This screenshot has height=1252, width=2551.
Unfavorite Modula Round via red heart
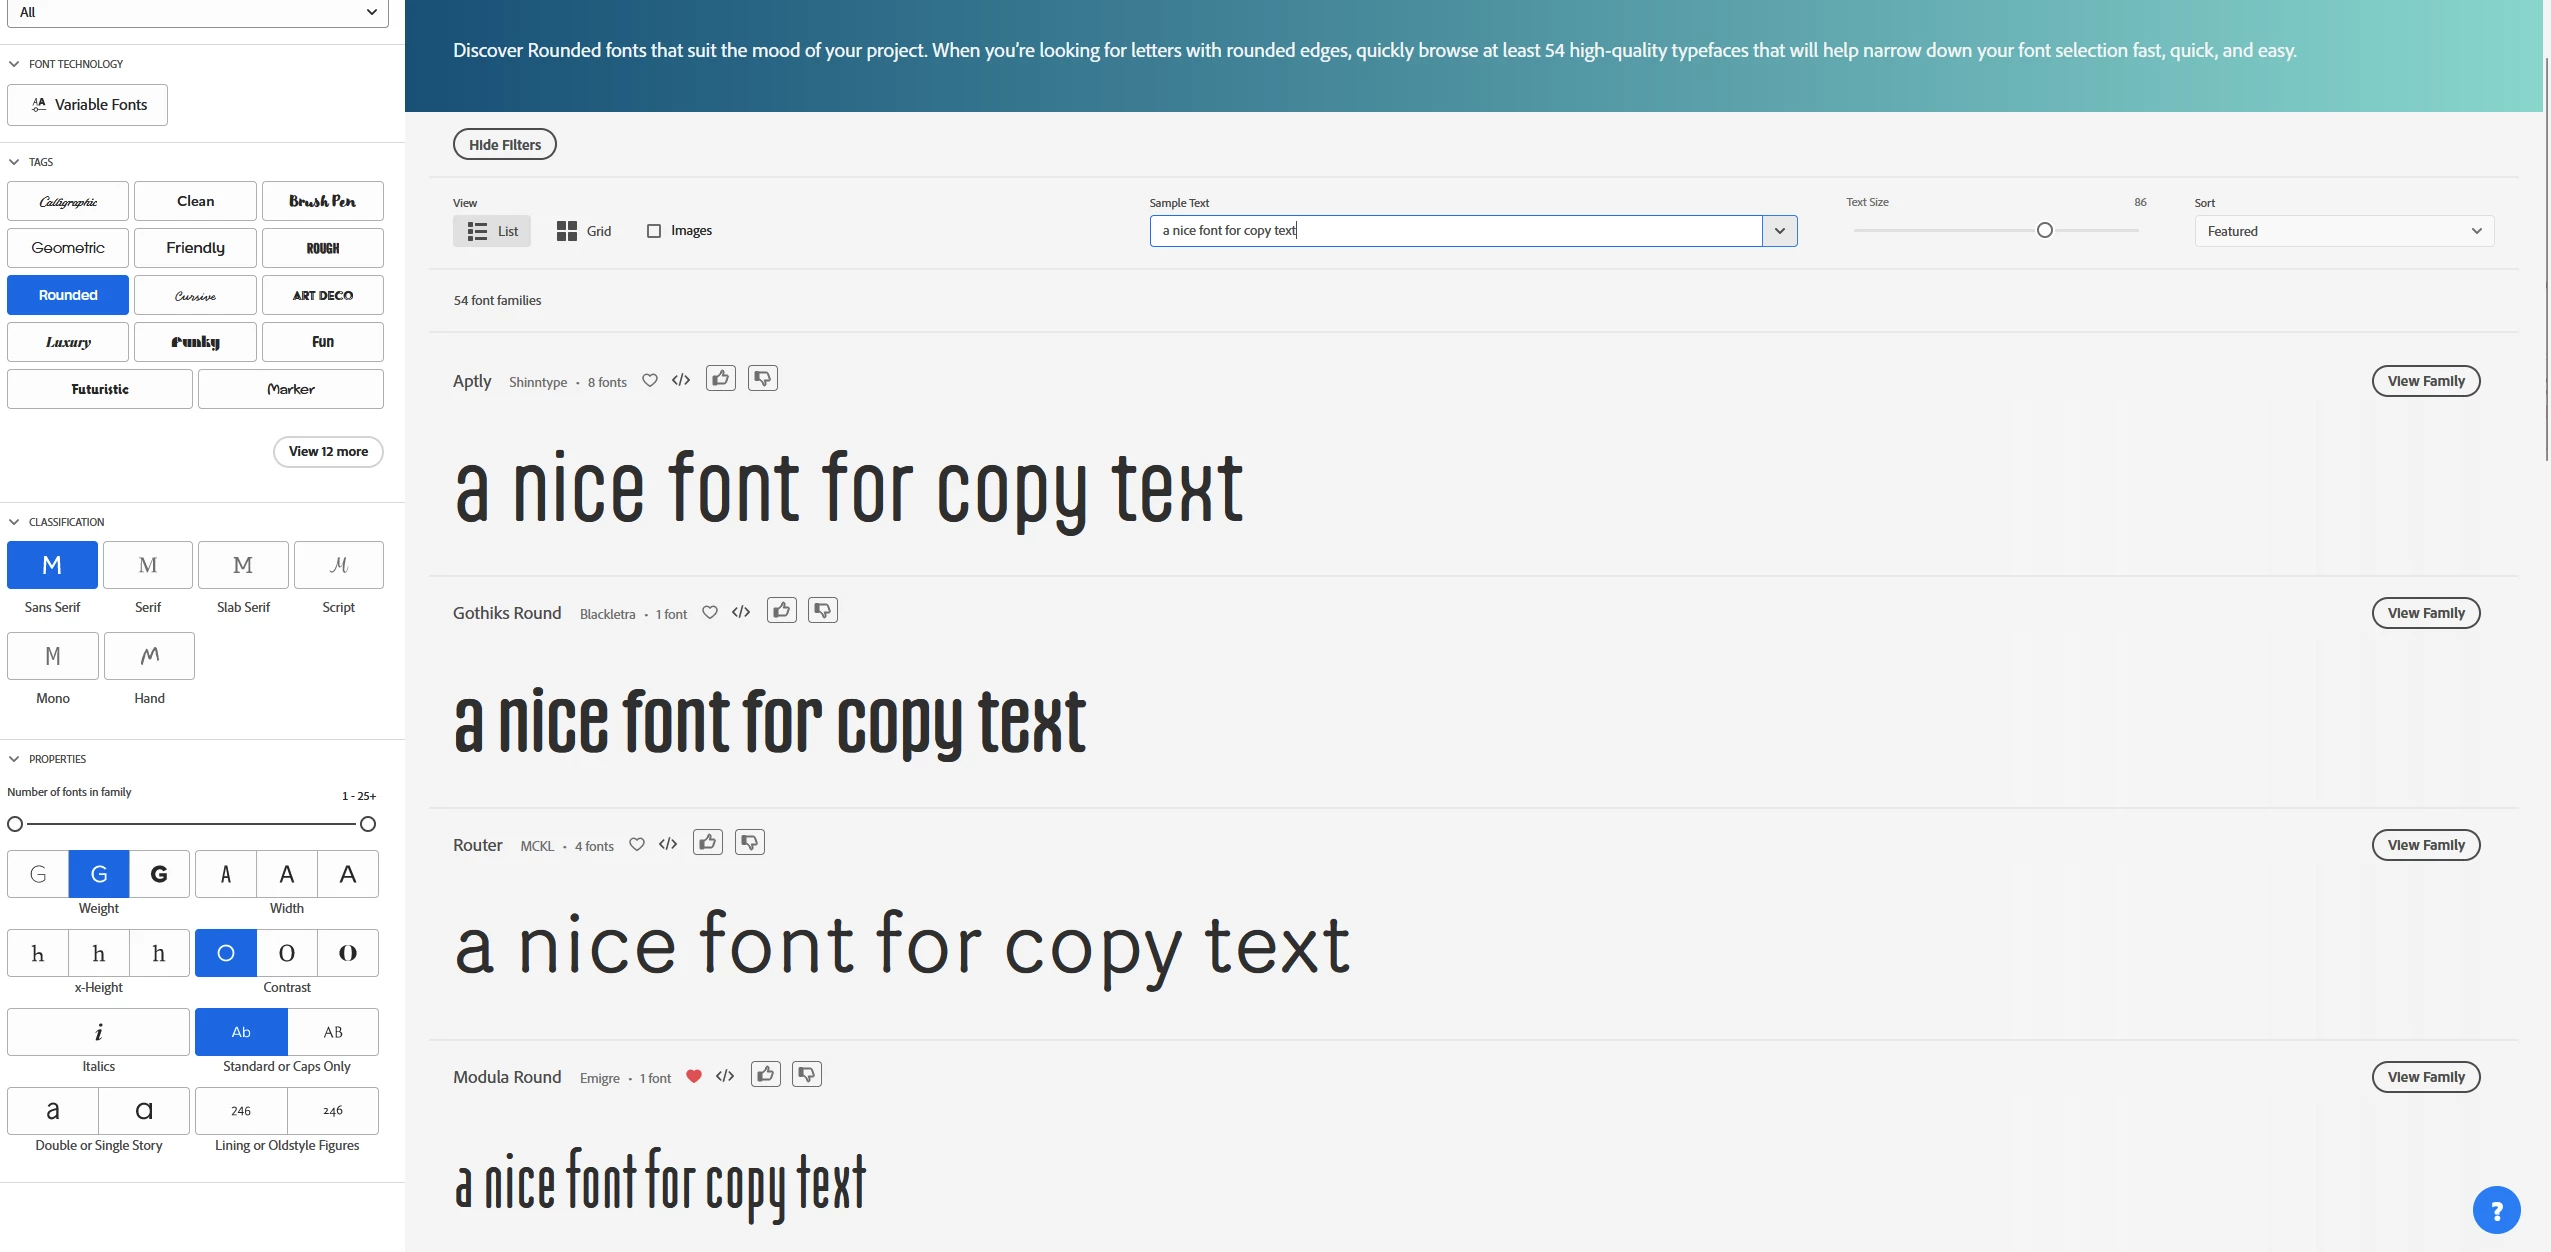click(694, 1076)
